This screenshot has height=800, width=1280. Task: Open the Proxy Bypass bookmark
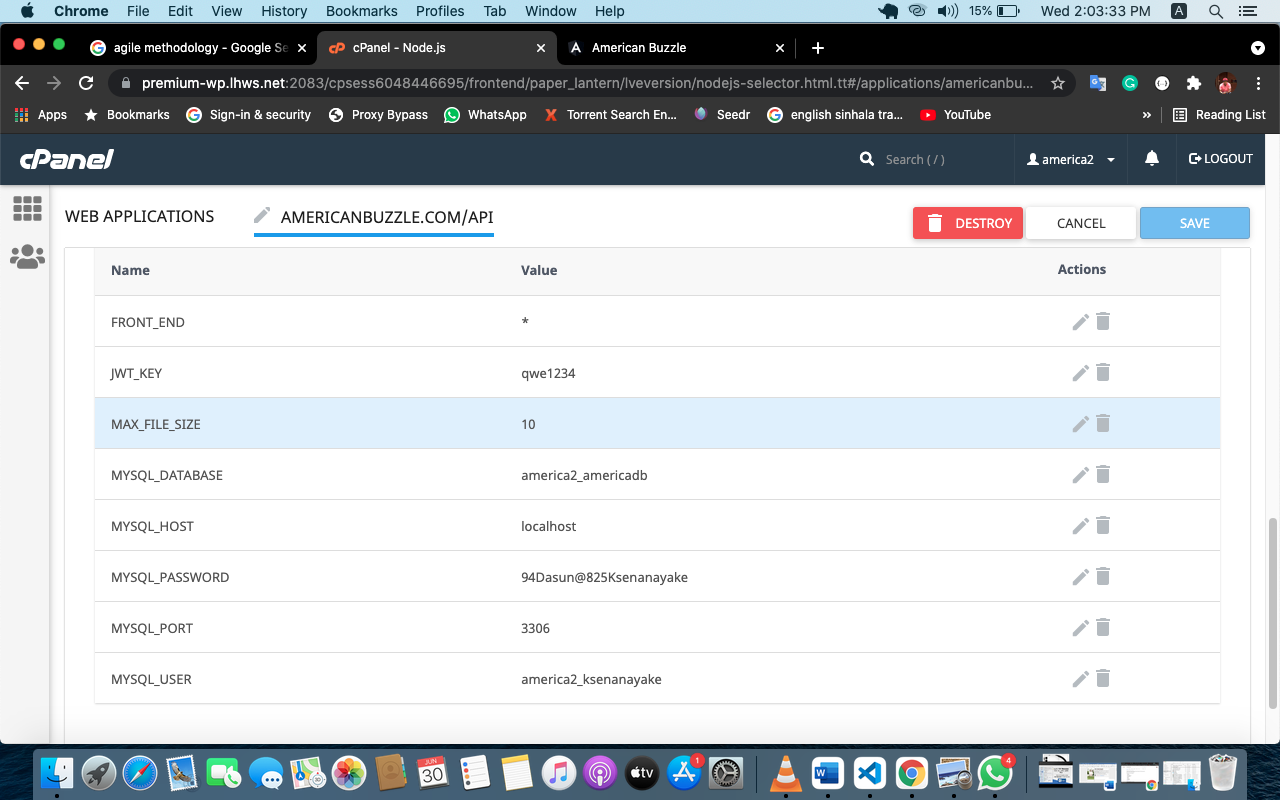point(378,115)
